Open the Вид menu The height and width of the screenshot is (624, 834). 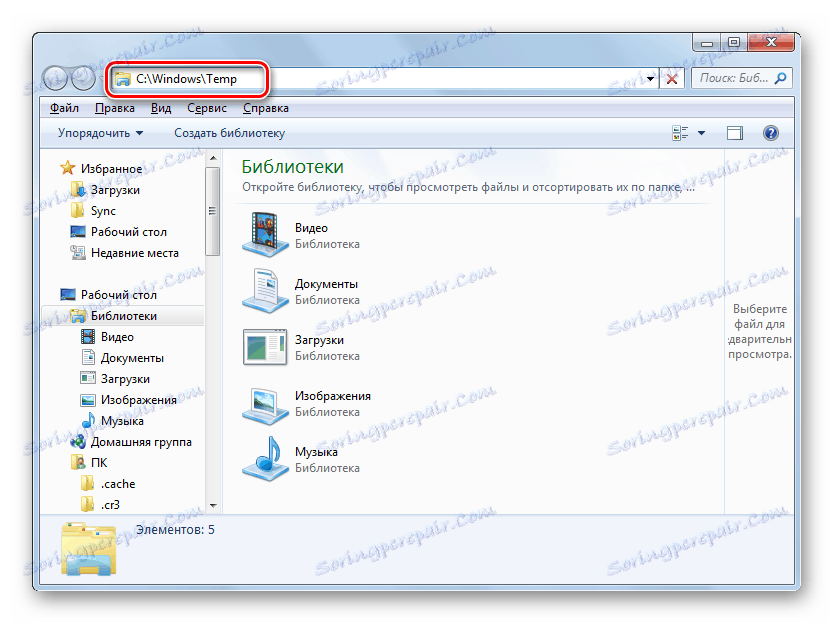(161, 108)
